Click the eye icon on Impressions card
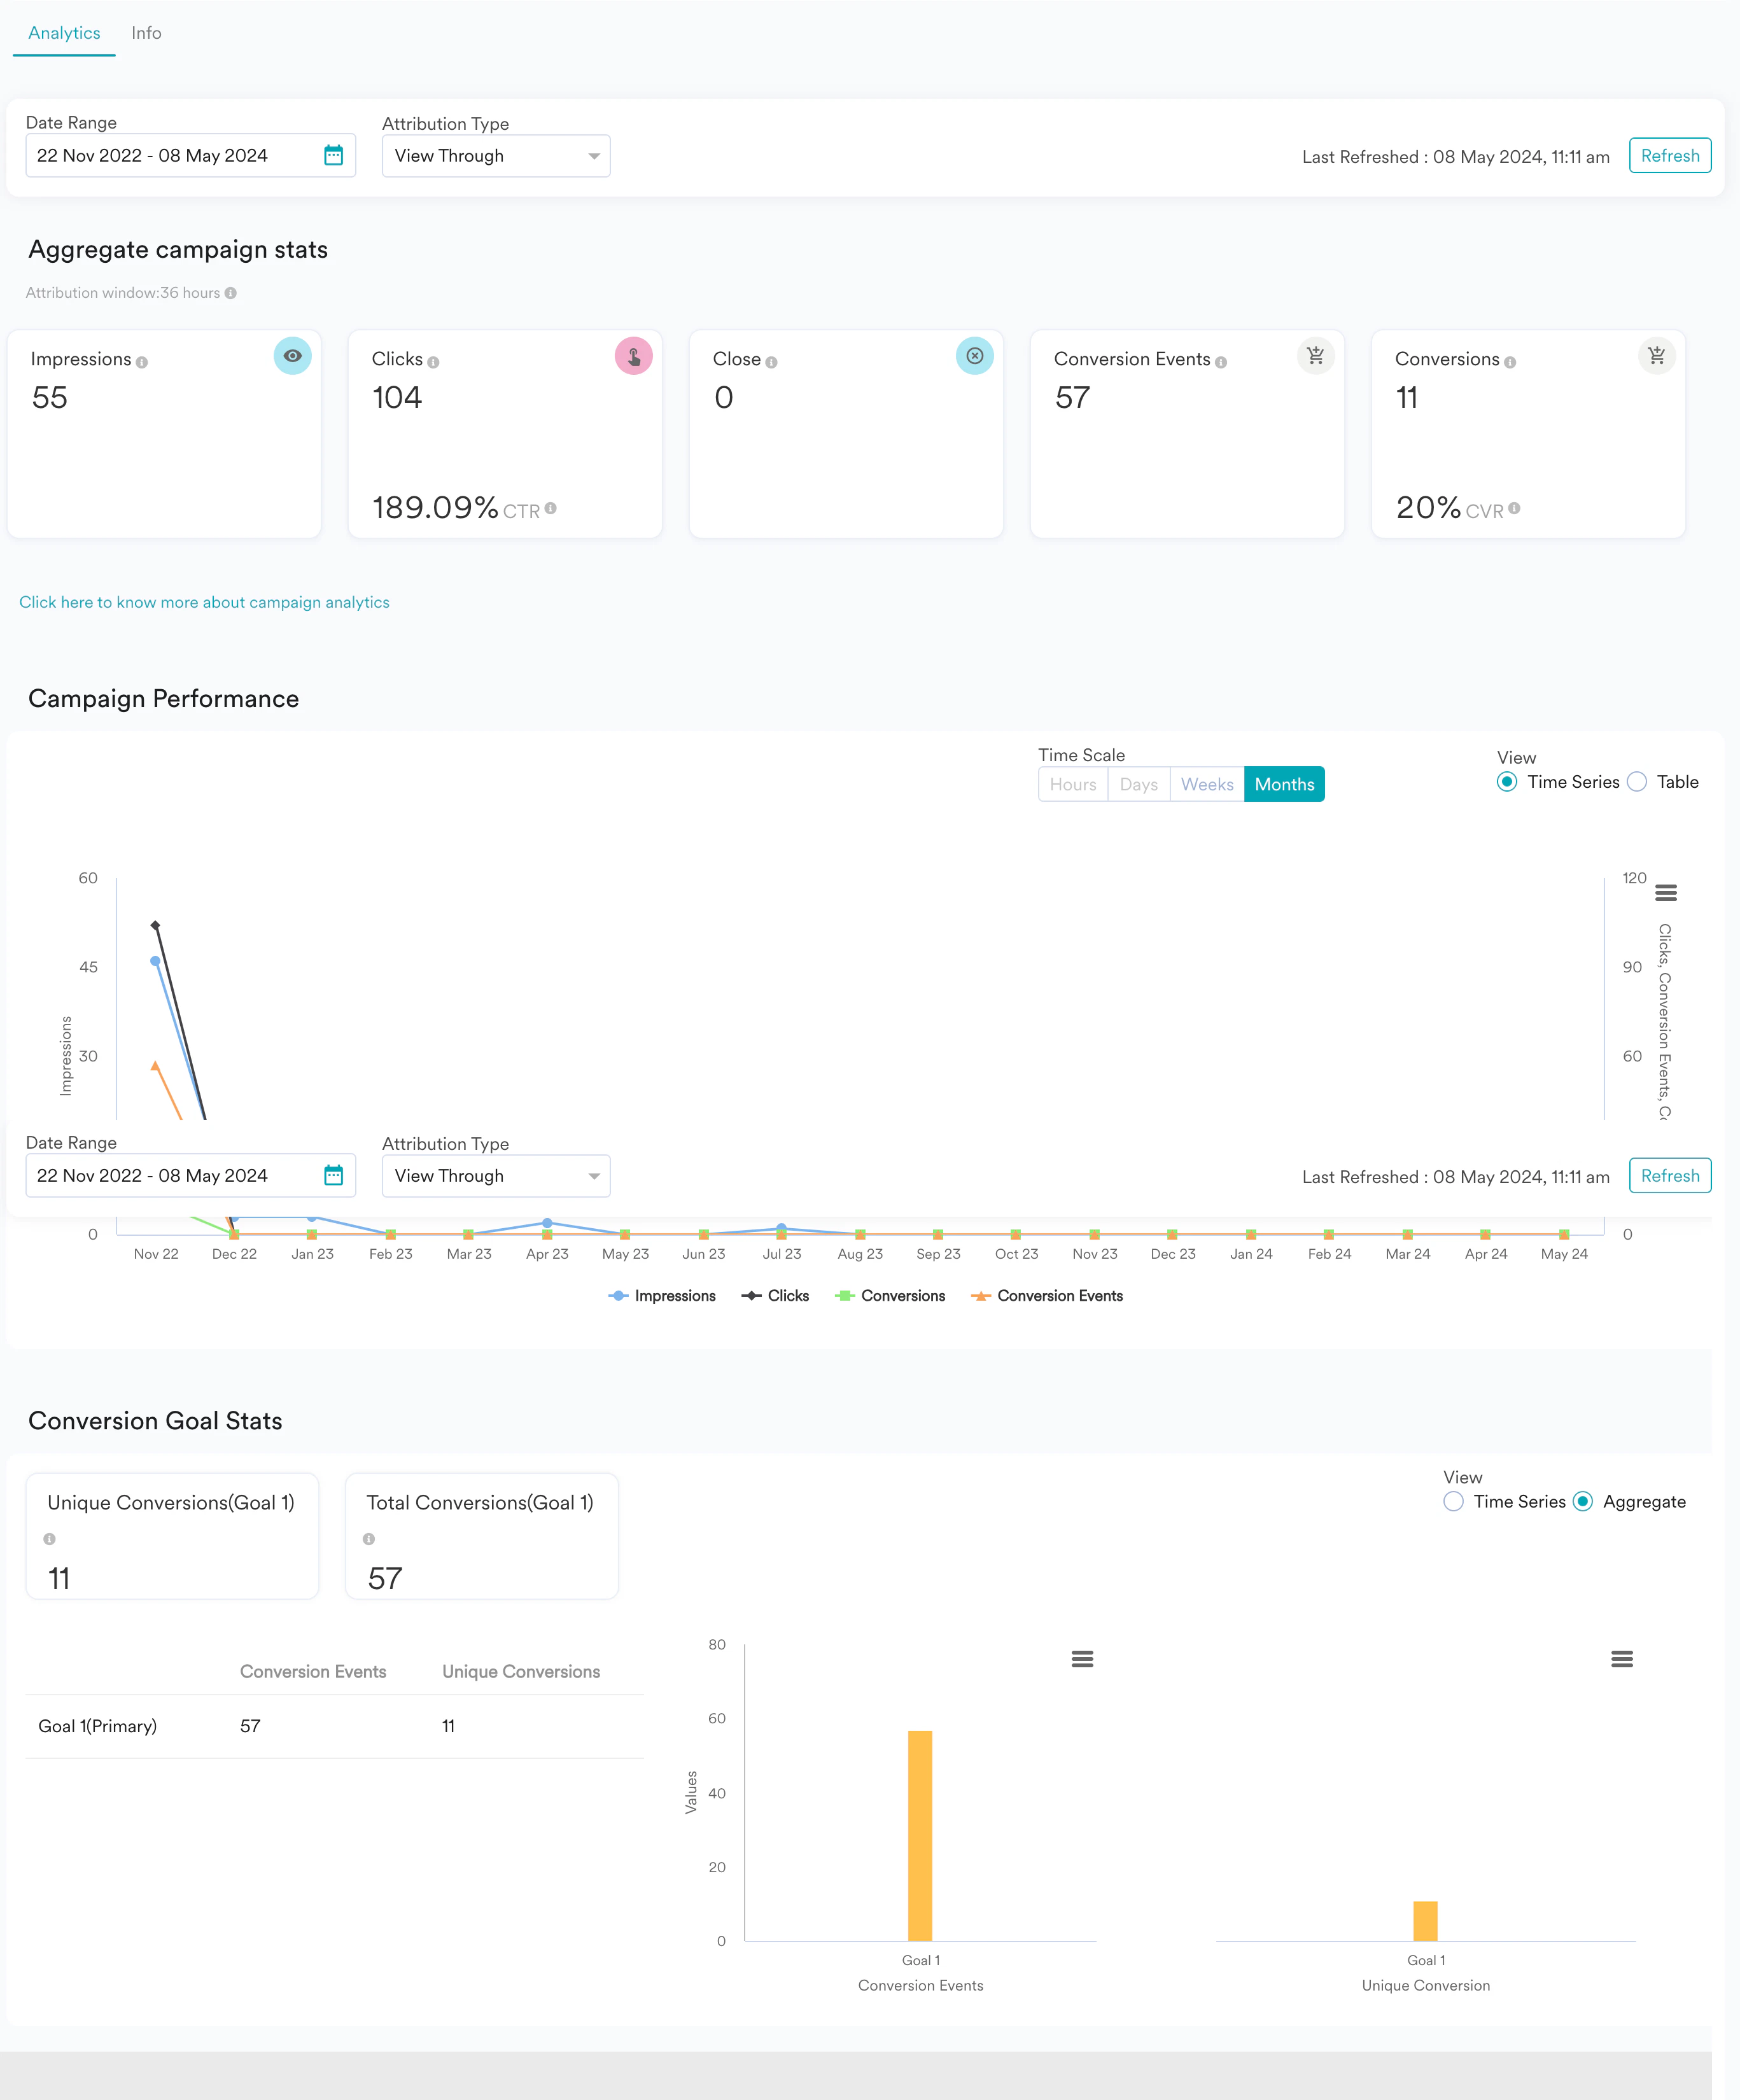 point(292,356)
